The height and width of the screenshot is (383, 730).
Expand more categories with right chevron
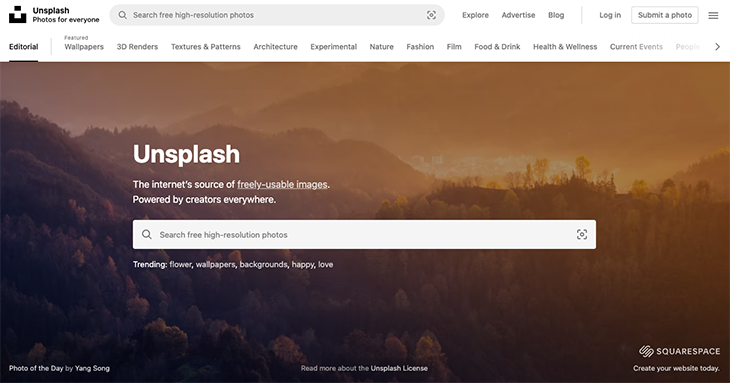click(717, 47)
